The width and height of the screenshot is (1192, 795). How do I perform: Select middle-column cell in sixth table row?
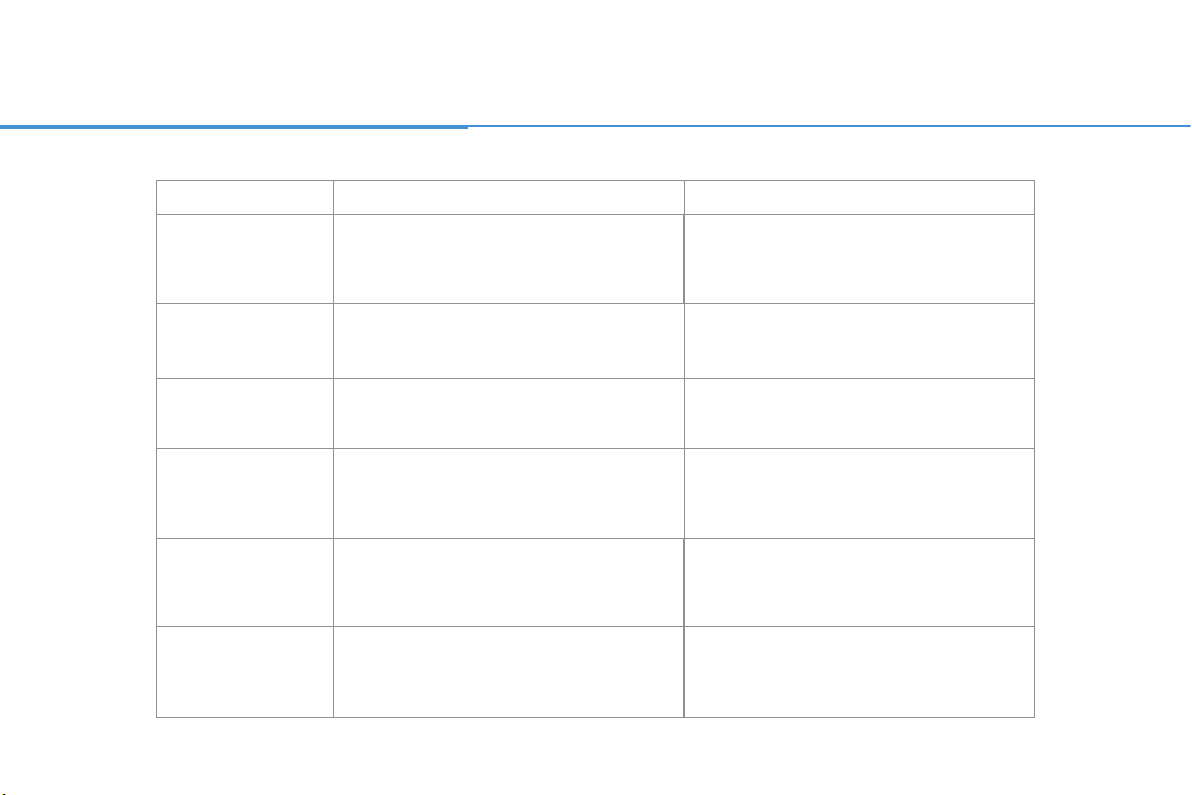(x=509, y=583)
